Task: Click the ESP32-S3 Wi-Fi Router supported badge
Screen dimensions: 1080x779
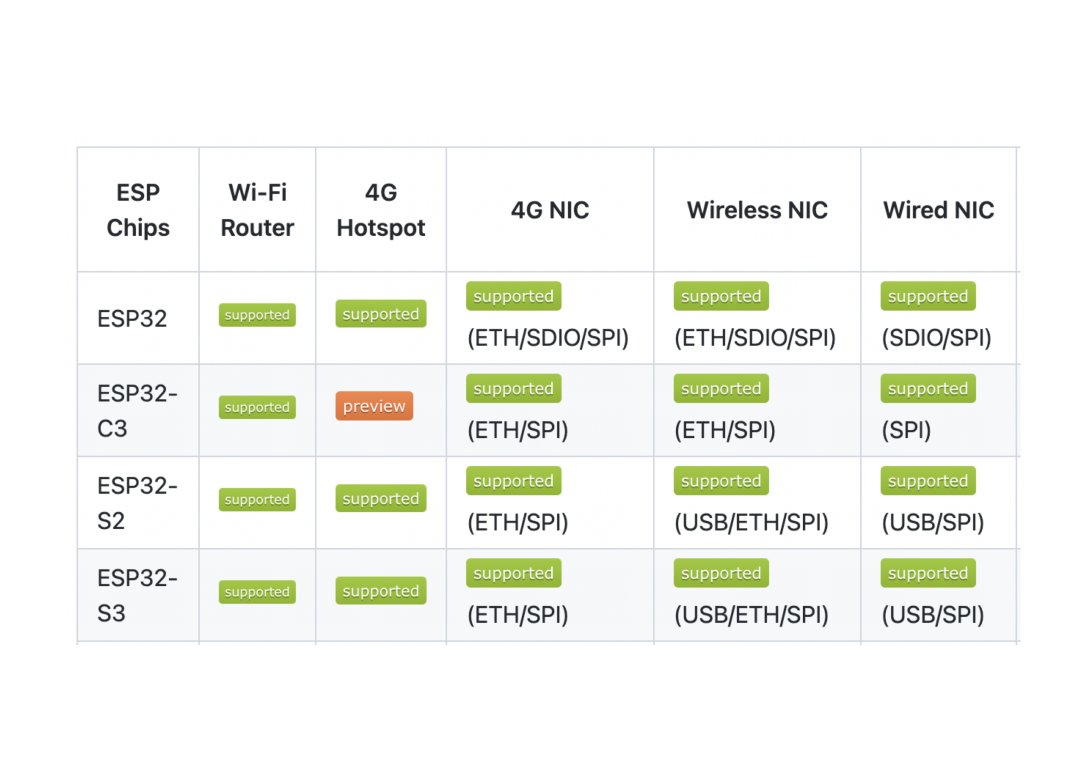Action: [x=257, y=592]
